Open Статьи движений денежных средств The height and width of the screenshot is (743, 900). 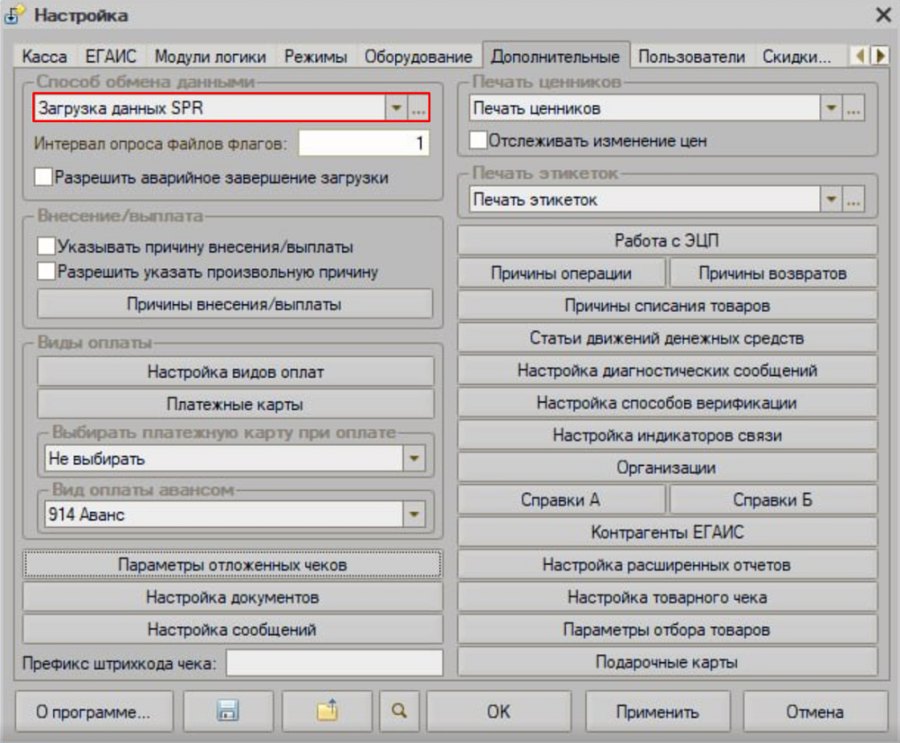coord(667,338)
